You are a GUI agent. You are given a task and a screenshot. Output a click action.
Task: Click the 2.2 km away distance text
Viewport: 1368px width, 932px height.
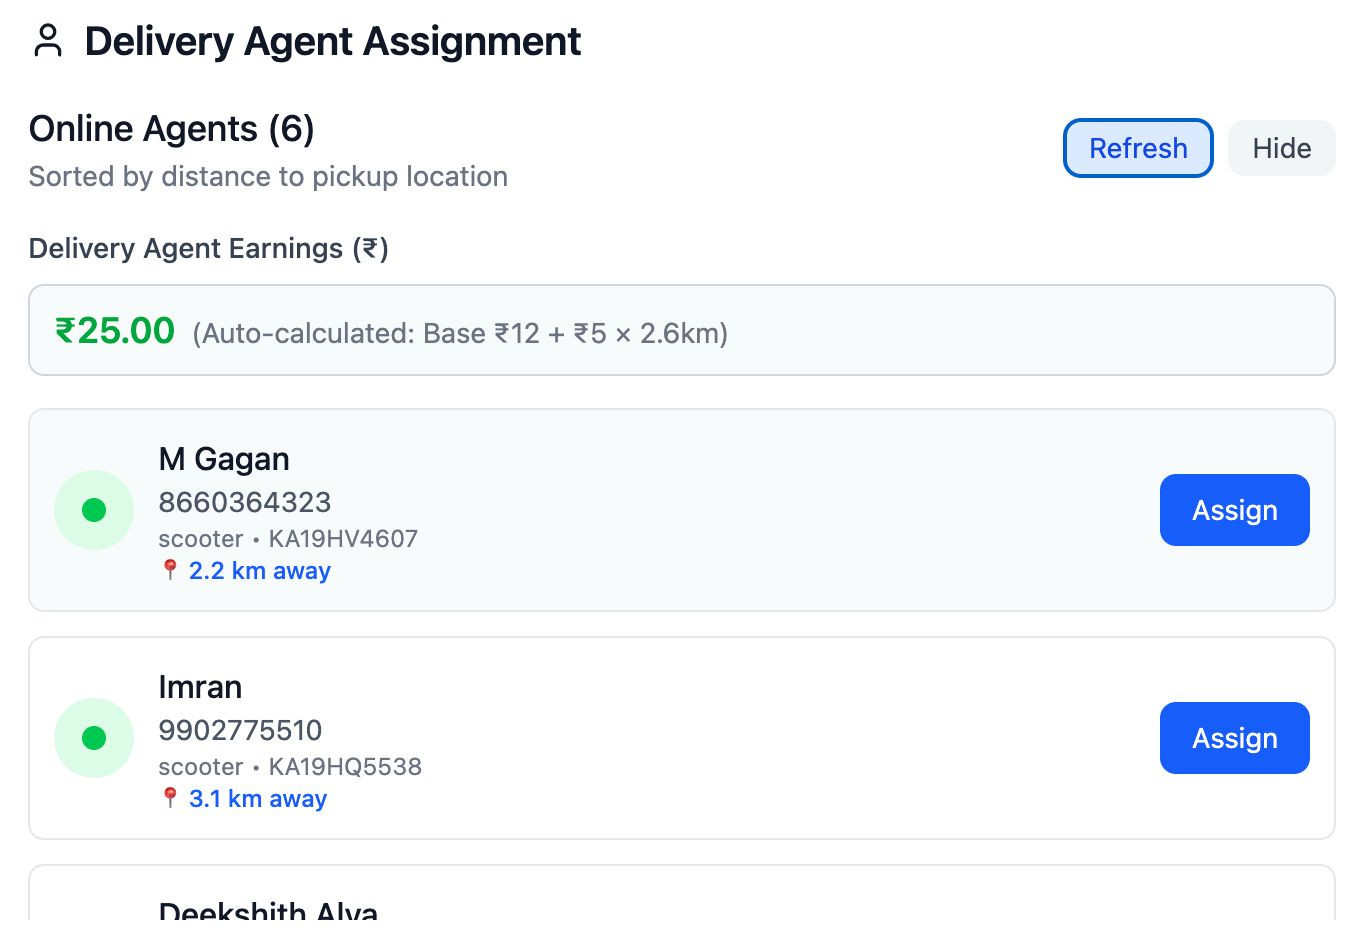coord(260,571)
